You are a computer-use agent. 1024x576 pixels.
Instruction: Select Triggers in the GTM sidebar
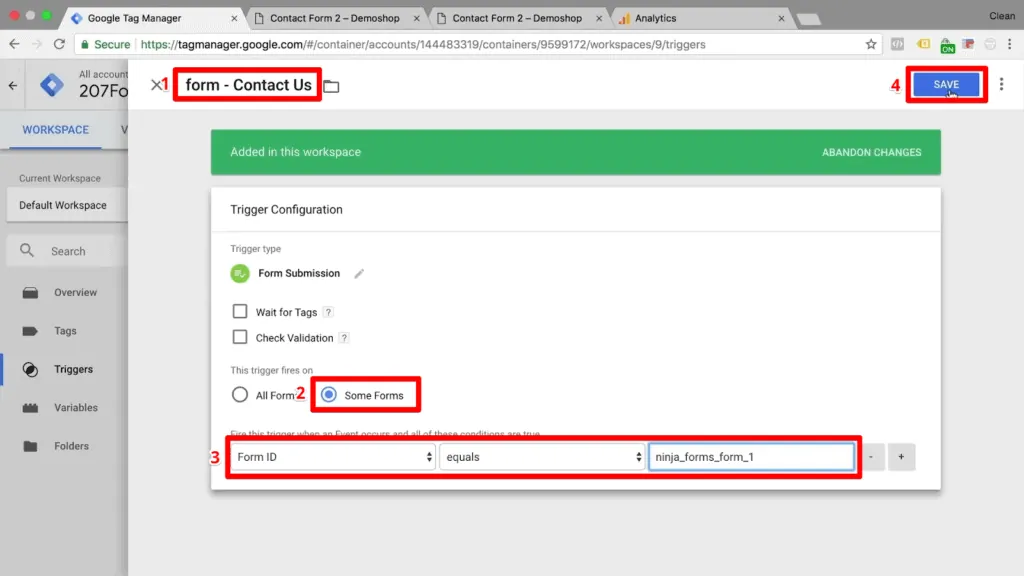point(75,369)
